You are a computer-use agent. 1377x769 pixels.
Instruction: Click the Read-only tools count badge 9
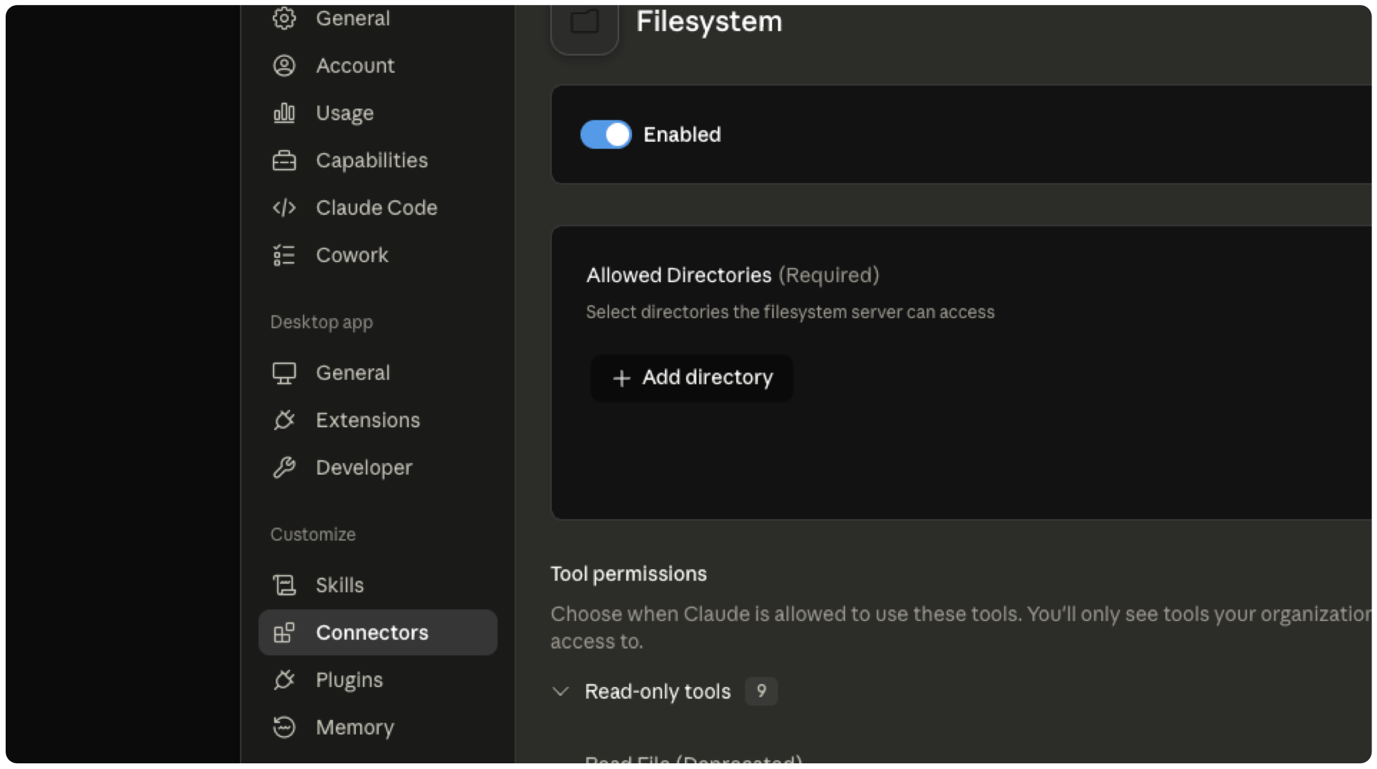(761, 692)
